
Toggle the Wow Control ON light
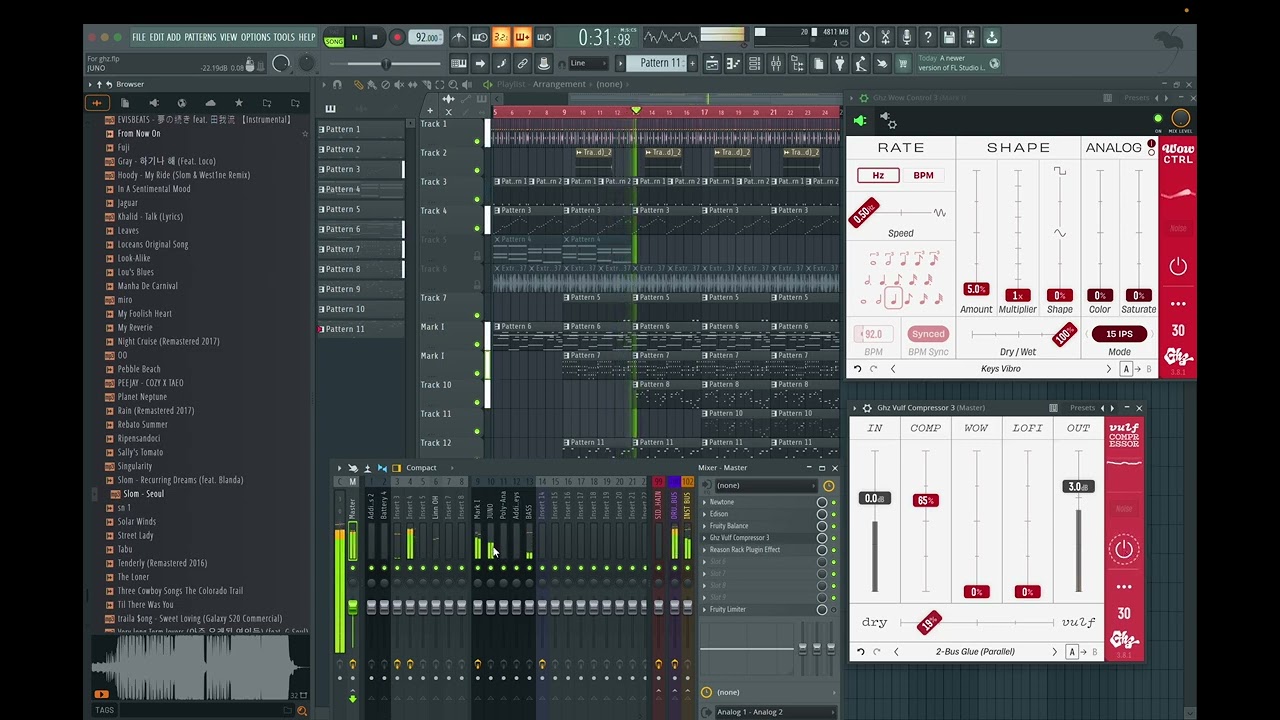(1158, 119)
